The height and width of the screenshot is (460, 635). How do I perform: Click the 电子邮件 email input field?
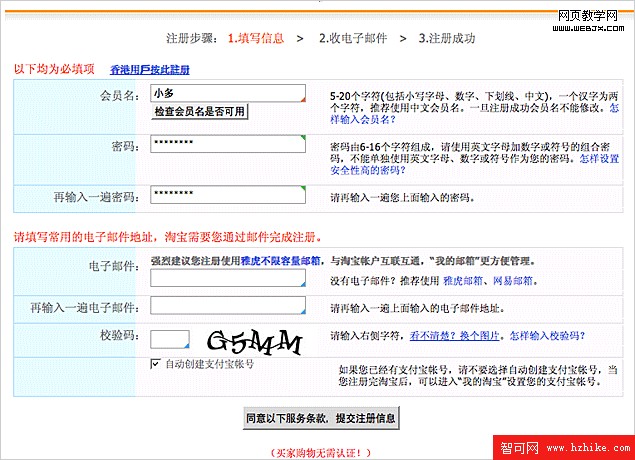(227, 278)
